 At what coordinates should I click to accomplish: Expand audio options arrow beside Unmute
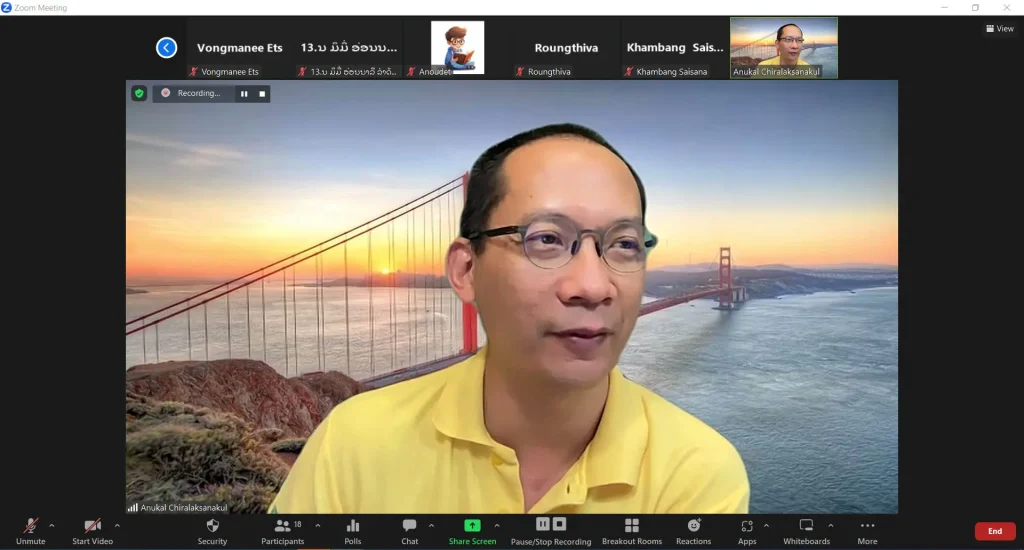click(x=52, y=525)
